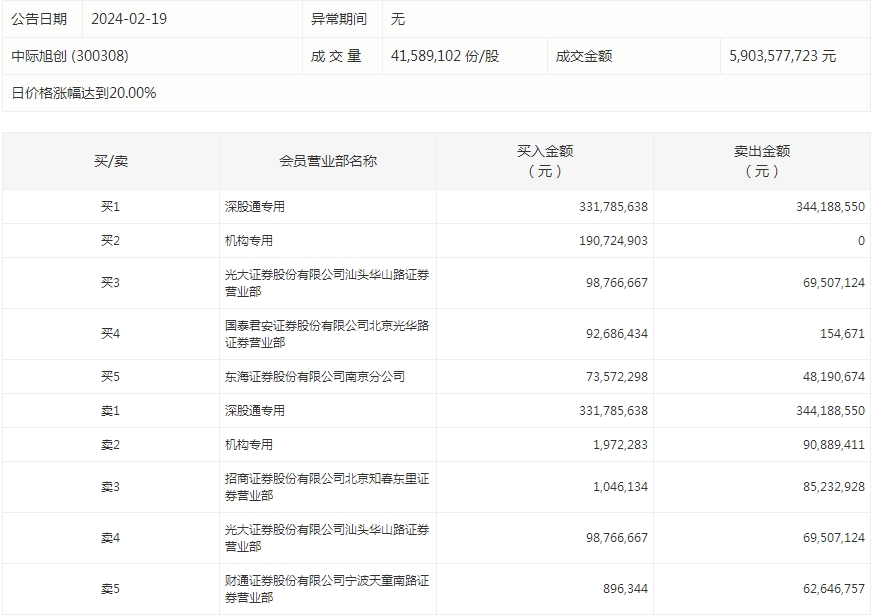
Task: Click buy amount 98,766,667 in 卖4 row
Action: [x=617, y=538]
